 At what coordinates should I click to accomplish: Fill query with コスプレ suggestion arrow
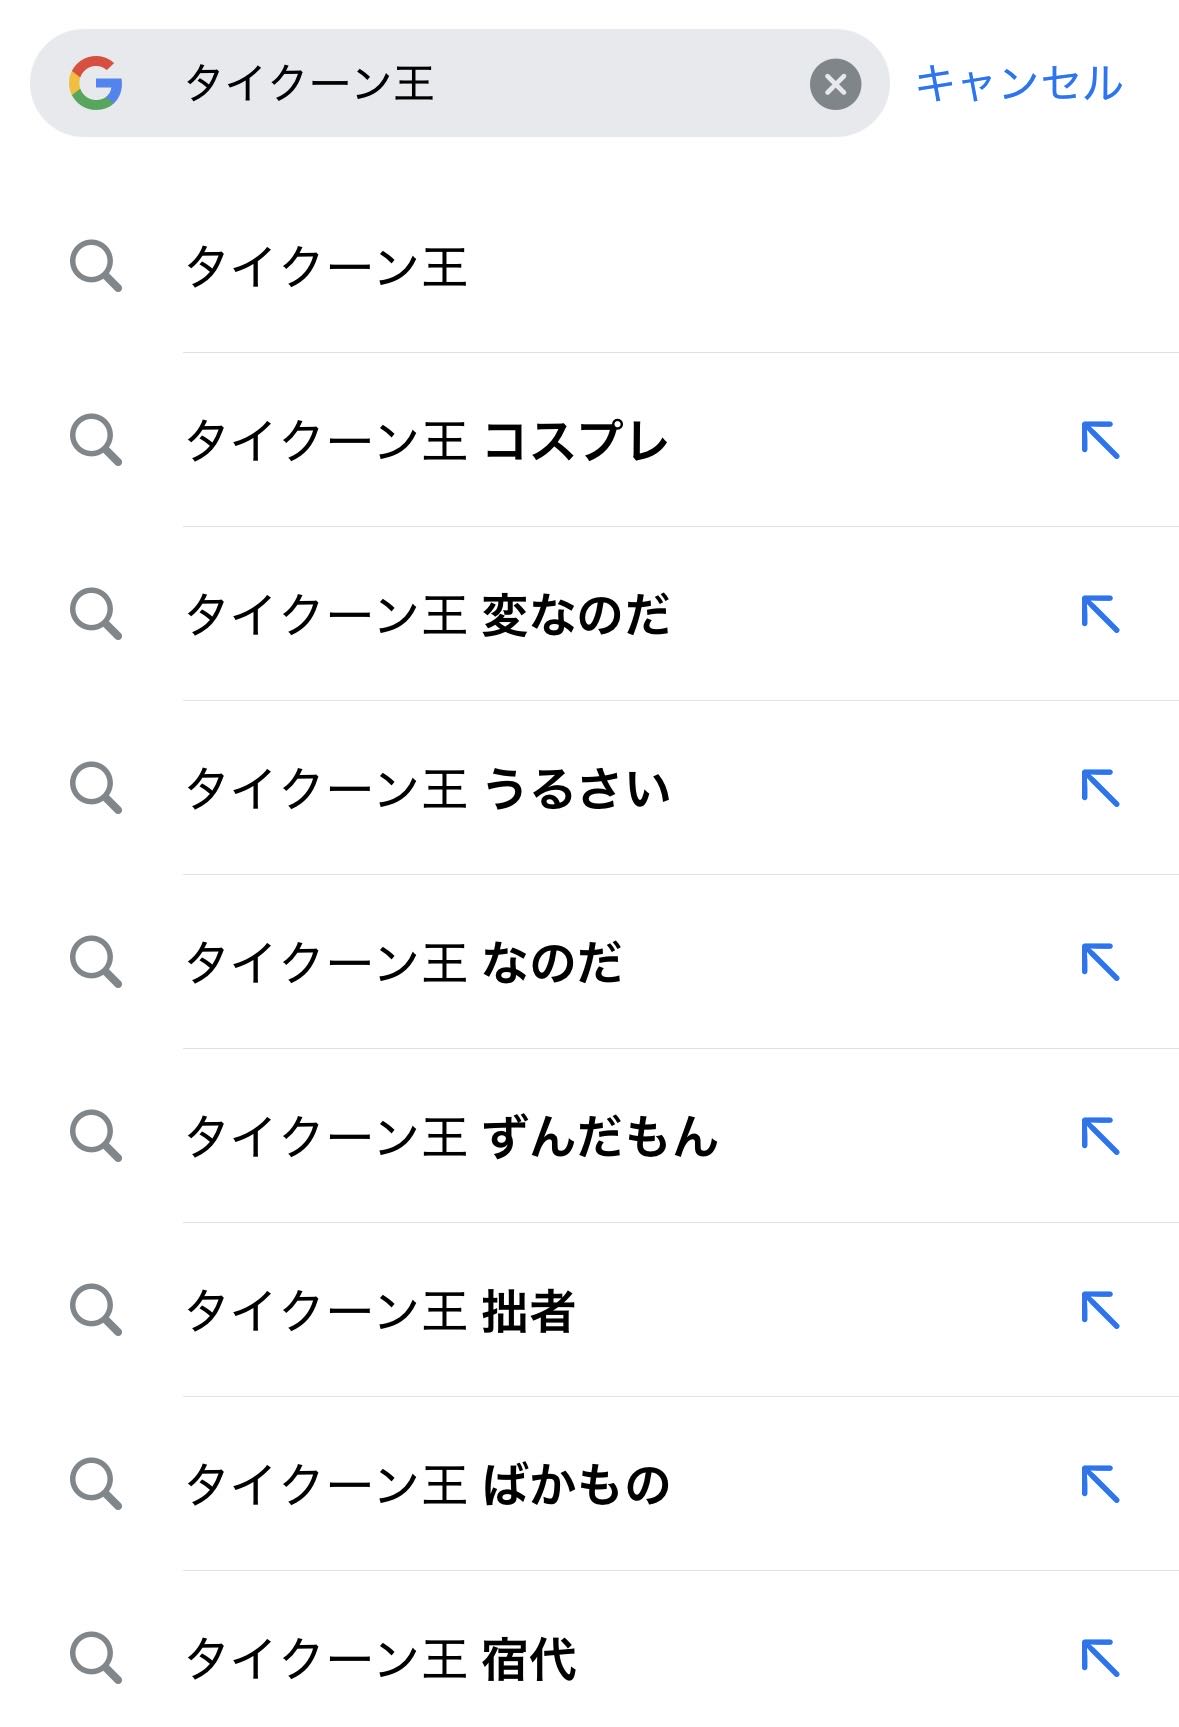pos(1100,440)
